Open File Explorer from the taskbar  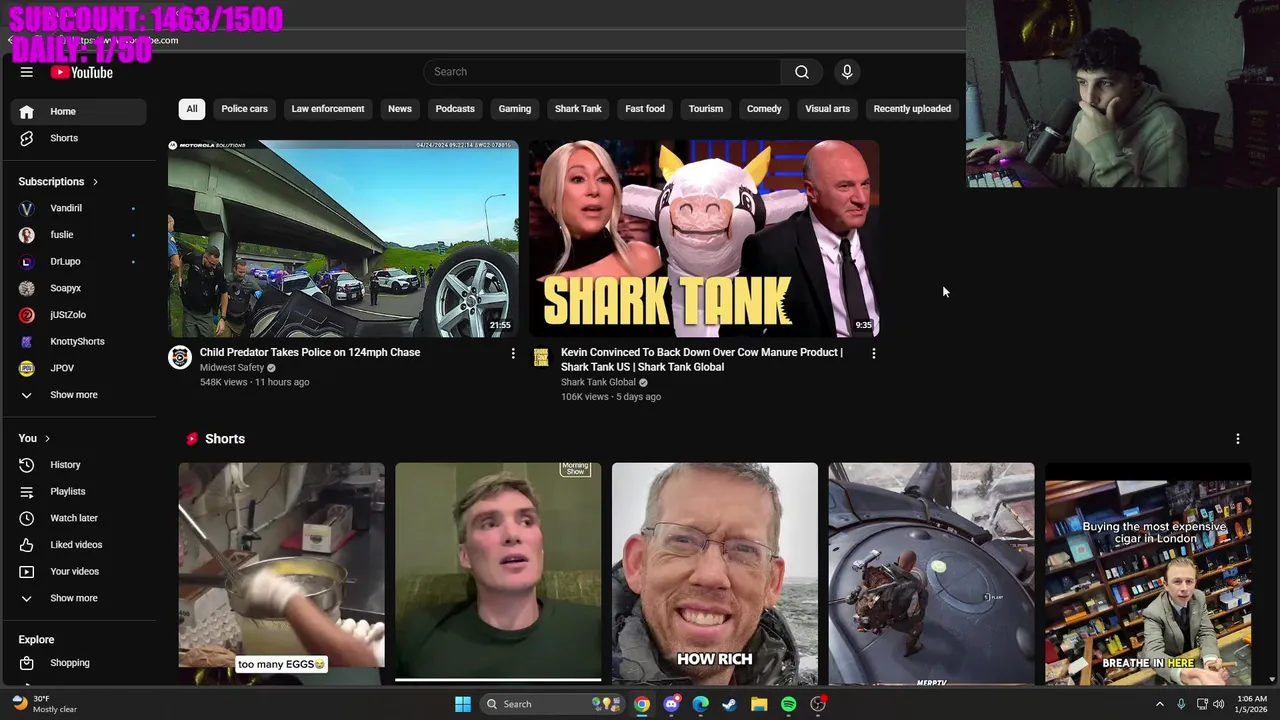coord(759,704)
